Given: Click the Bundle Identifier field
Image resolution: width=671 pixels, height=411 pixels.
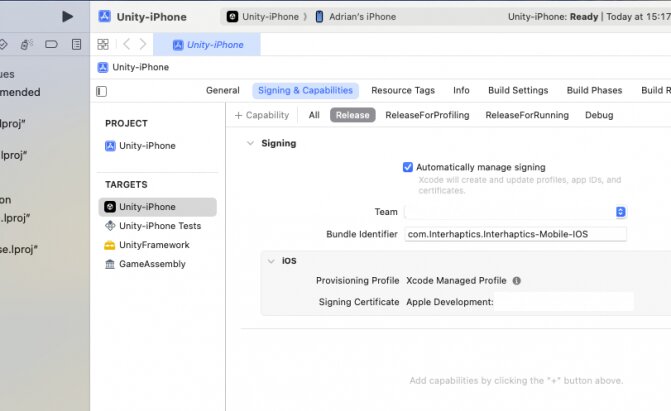Looking at the screenshot, I should (x=515, y=234).
